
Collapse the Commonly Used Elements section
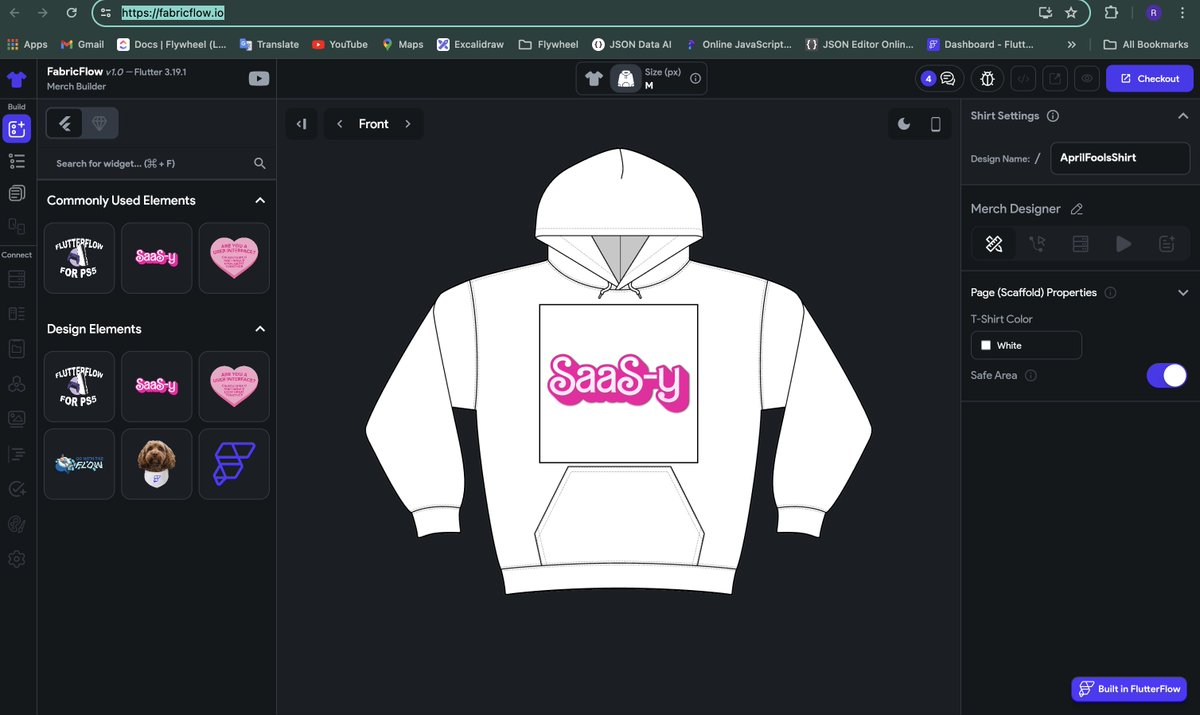tap(259, 200)
